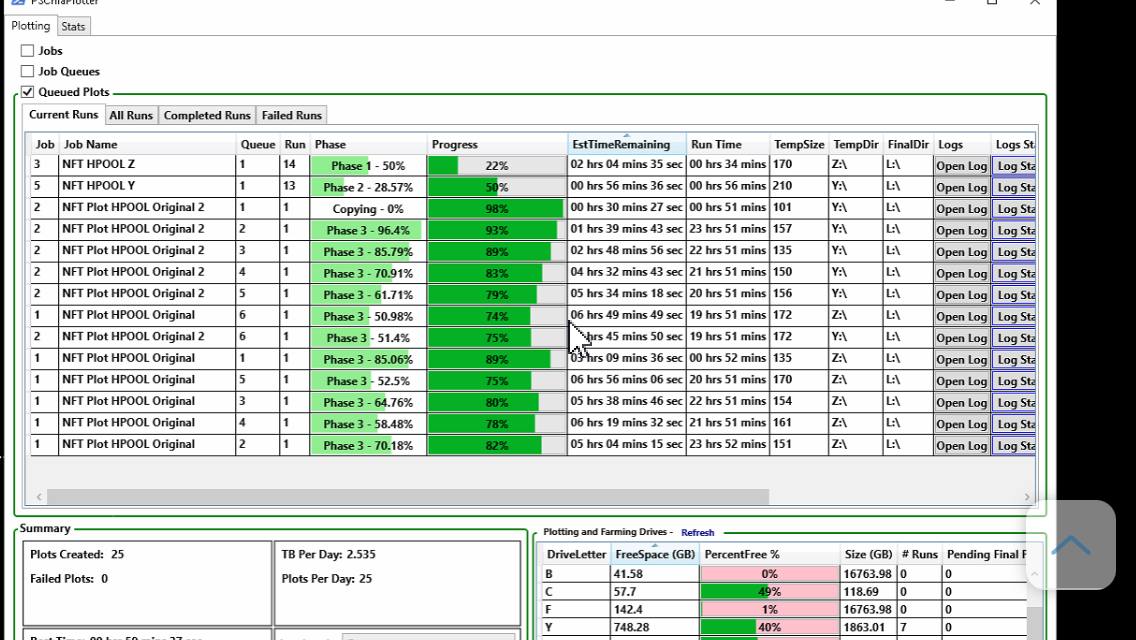The width and height of the screenshot is (1136, 640).
Task: Open the All Runs tab
Action: 131,115
